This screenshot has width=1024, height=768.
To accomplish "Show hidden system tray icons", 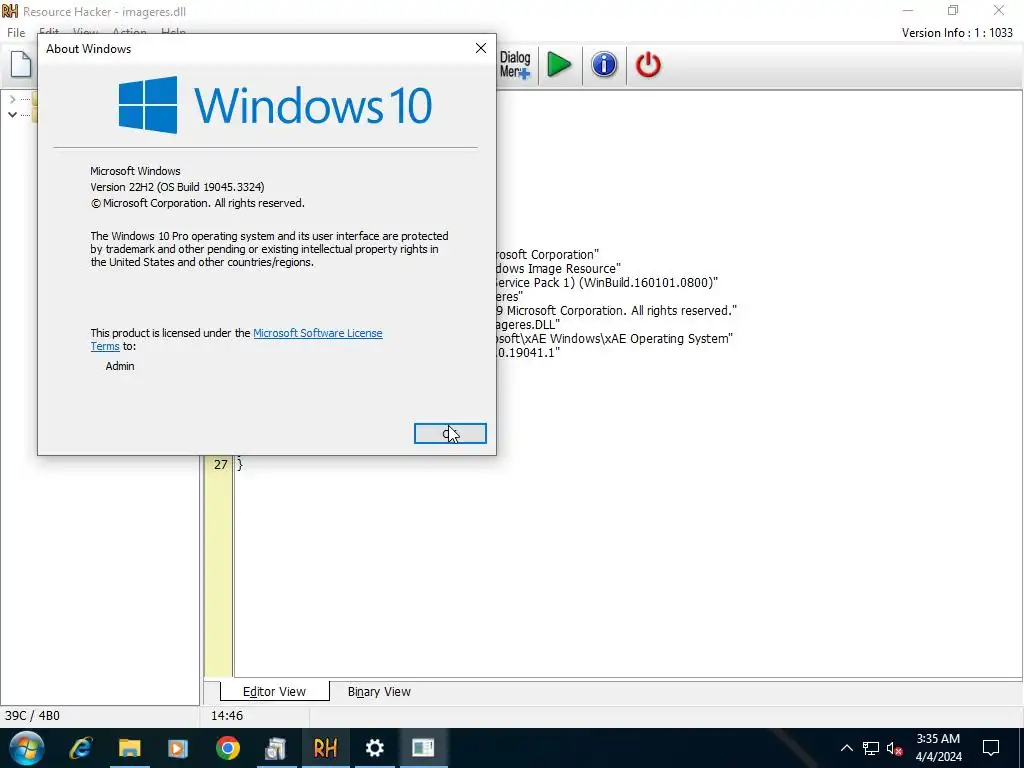I will (846, 748).
